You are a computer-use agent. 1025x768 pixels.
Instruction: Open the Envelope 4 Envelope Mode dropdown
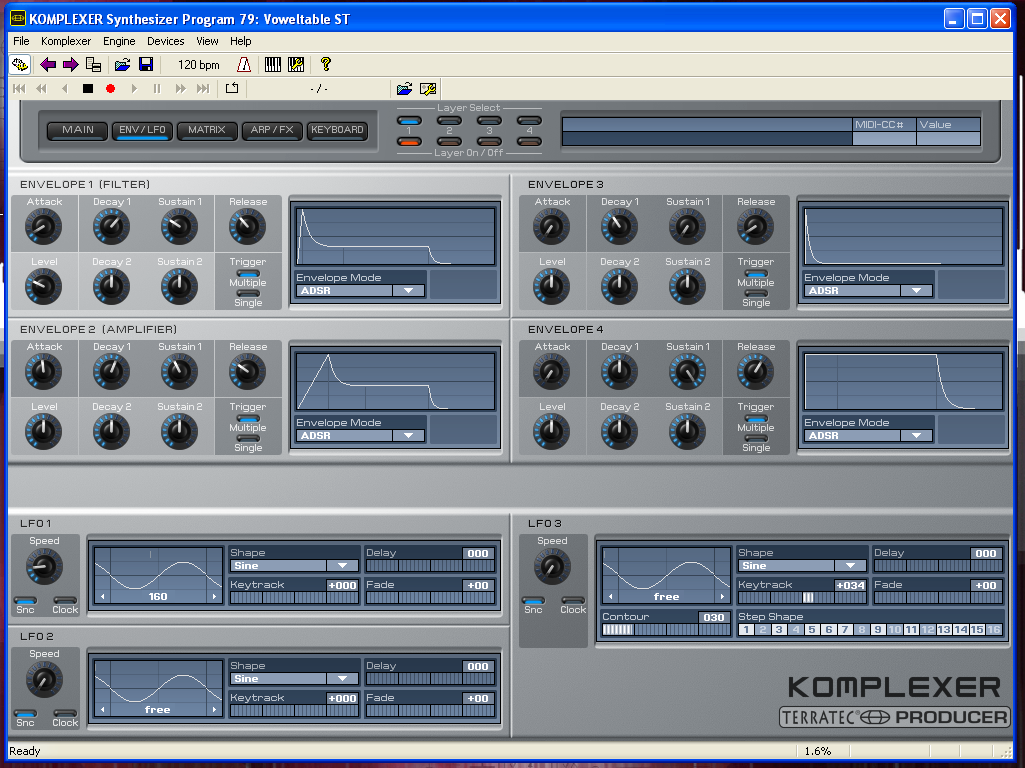[x=868, y=436]
